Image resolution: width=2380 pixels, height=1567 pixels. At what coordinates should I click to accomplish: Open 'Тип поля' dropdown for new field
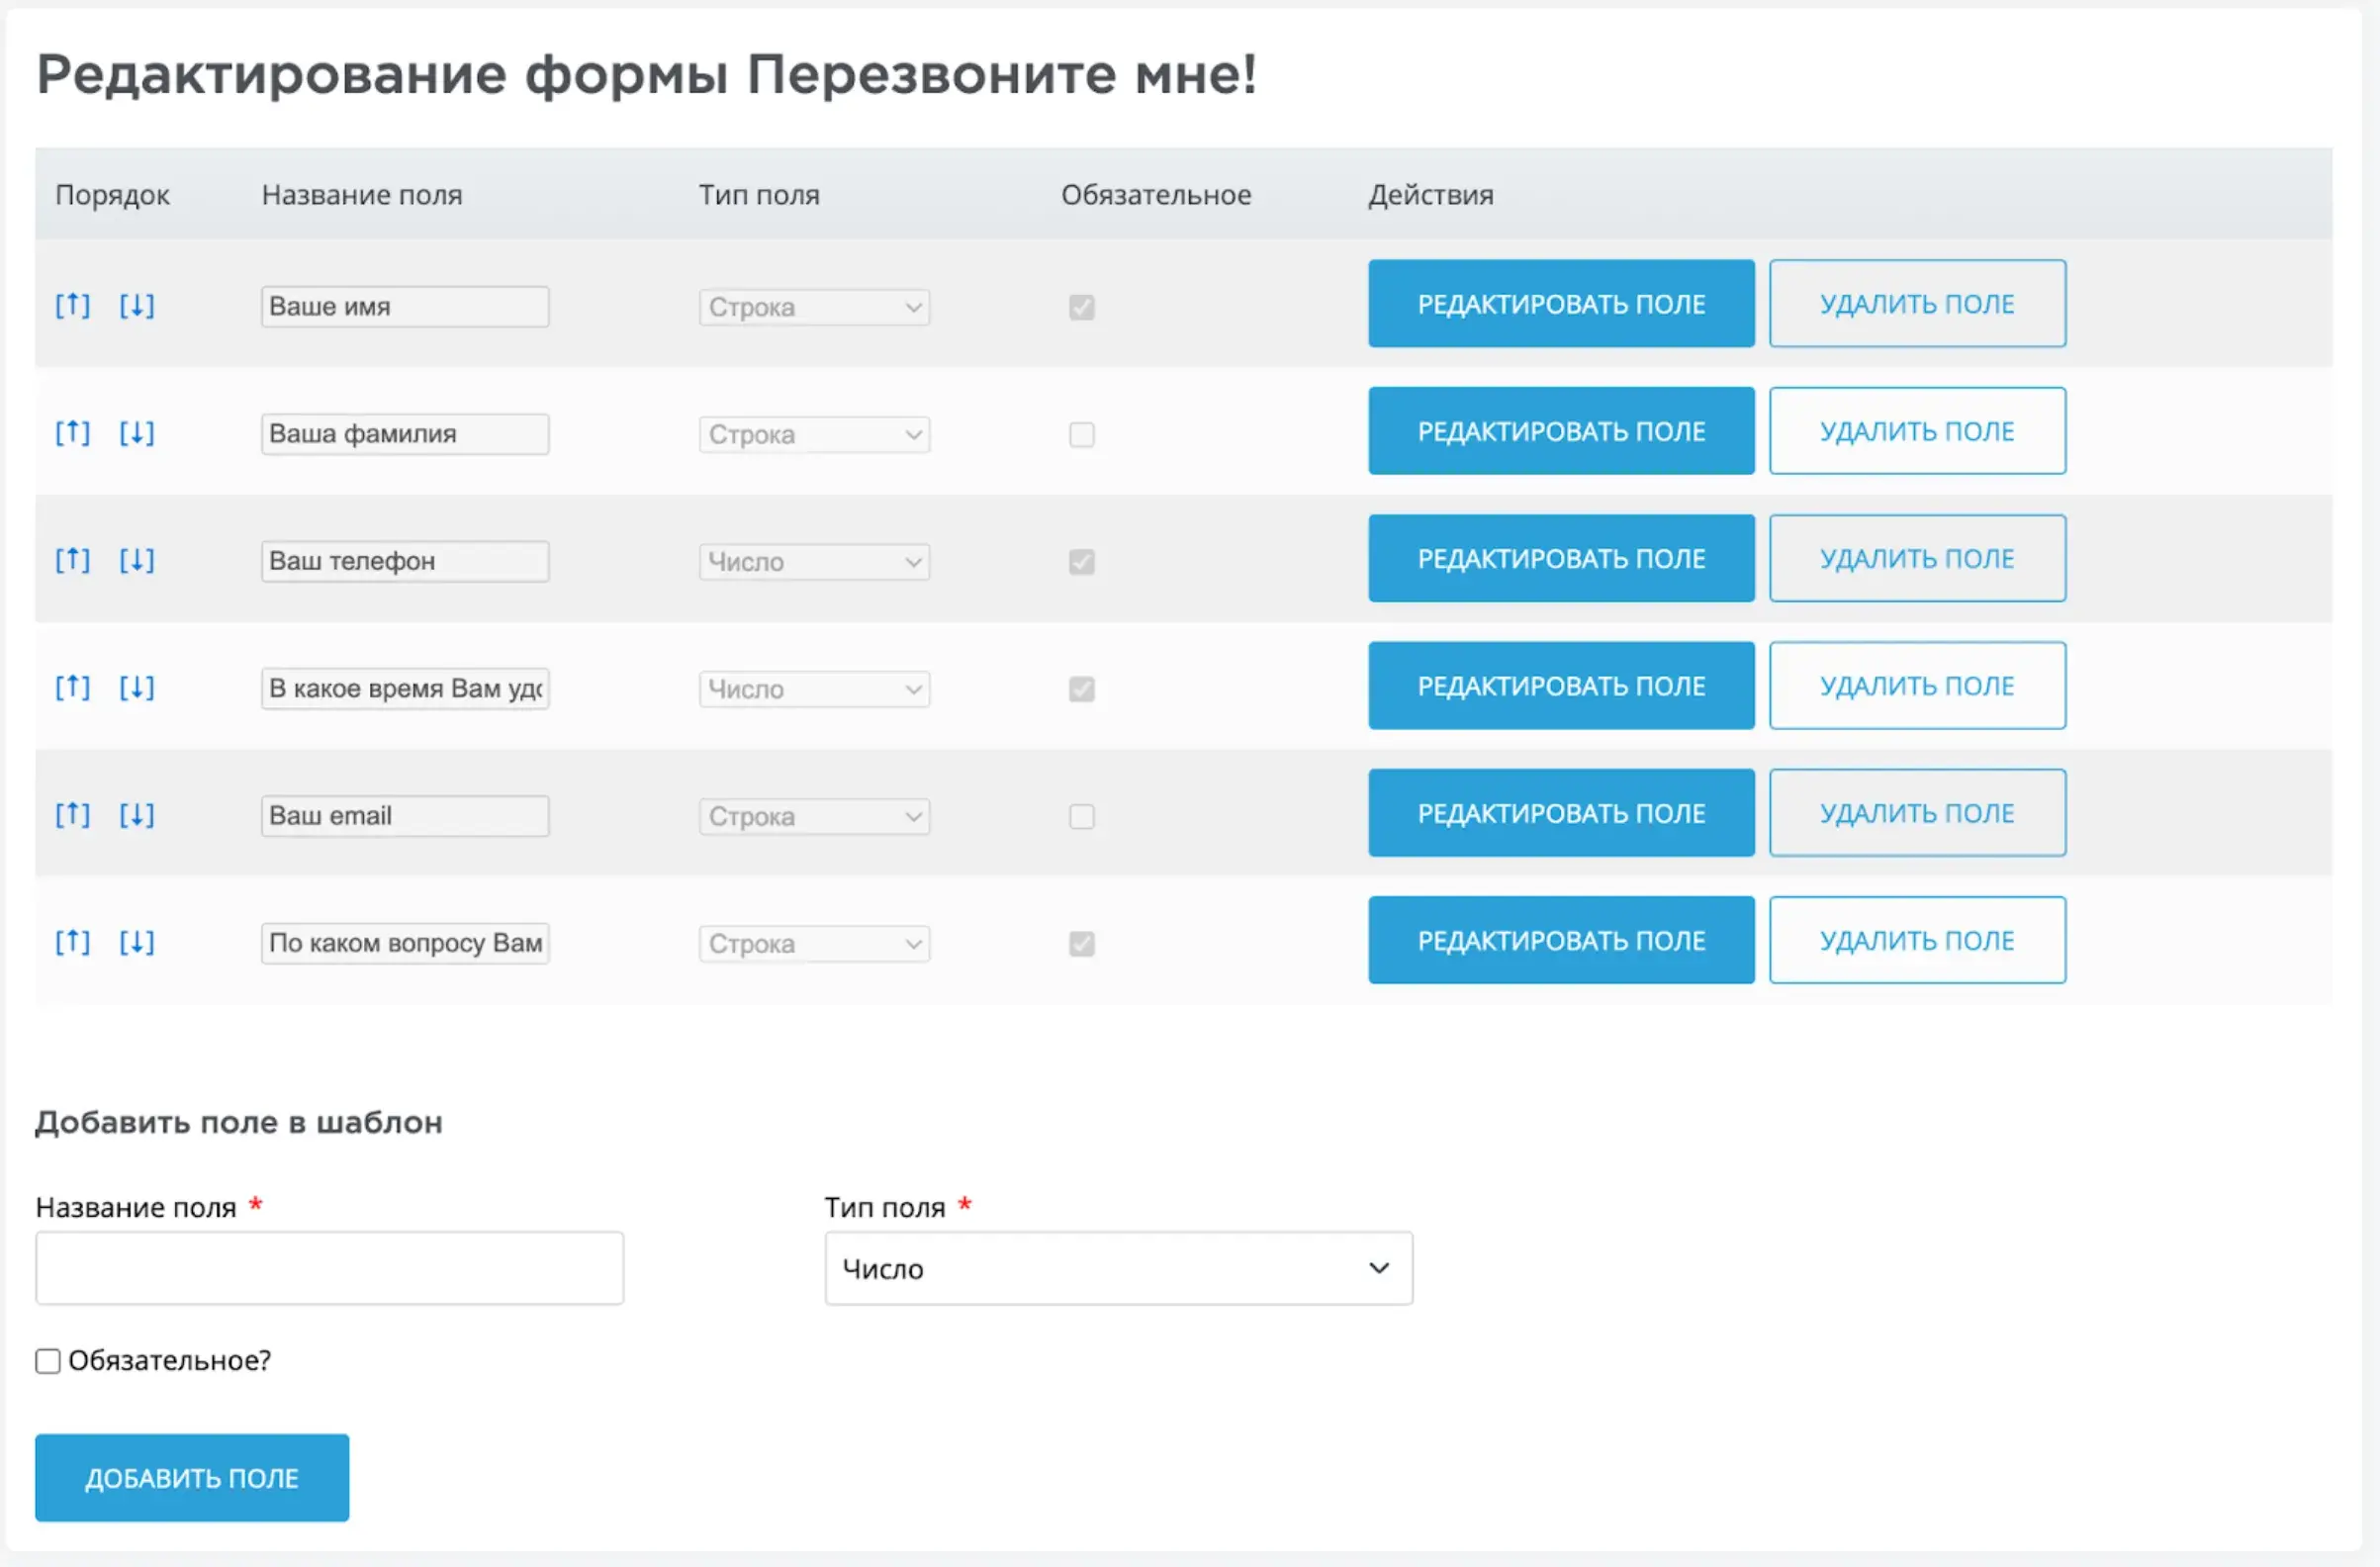click(x=1118, y=1268)
